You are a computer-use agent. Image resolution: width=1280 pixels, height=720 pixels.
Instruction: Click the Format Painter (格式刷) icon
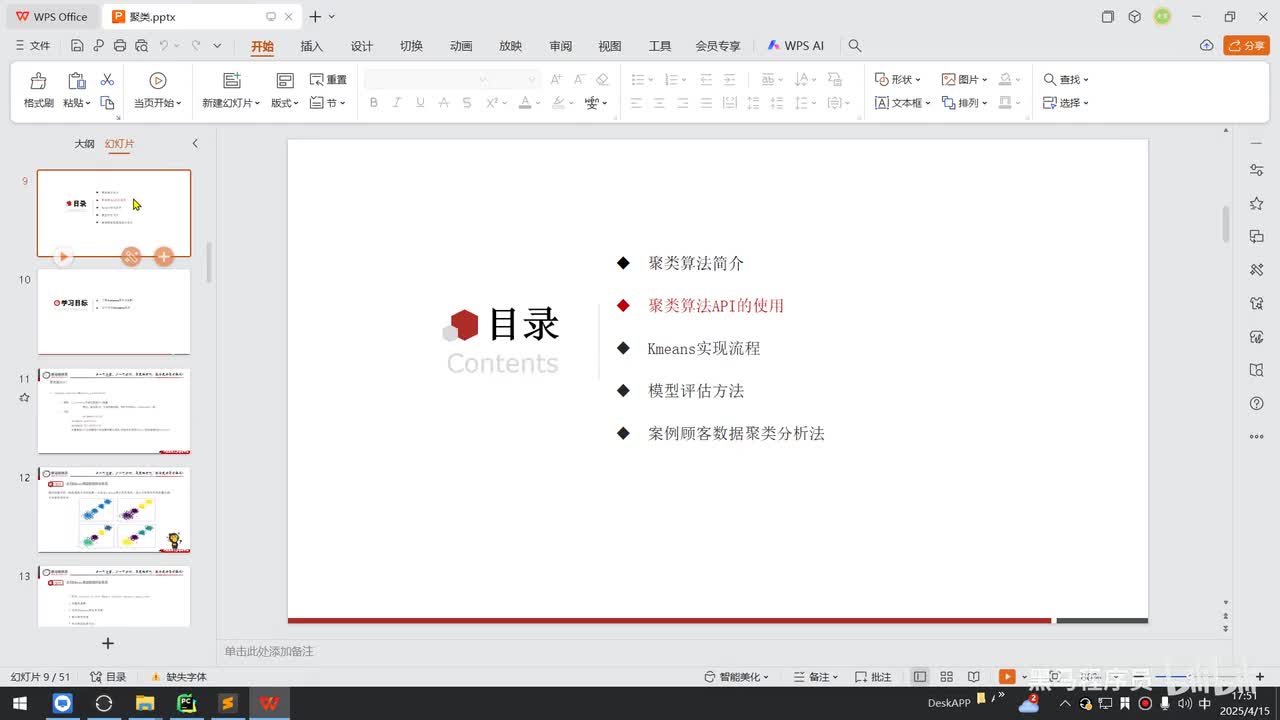coord(38,82)
